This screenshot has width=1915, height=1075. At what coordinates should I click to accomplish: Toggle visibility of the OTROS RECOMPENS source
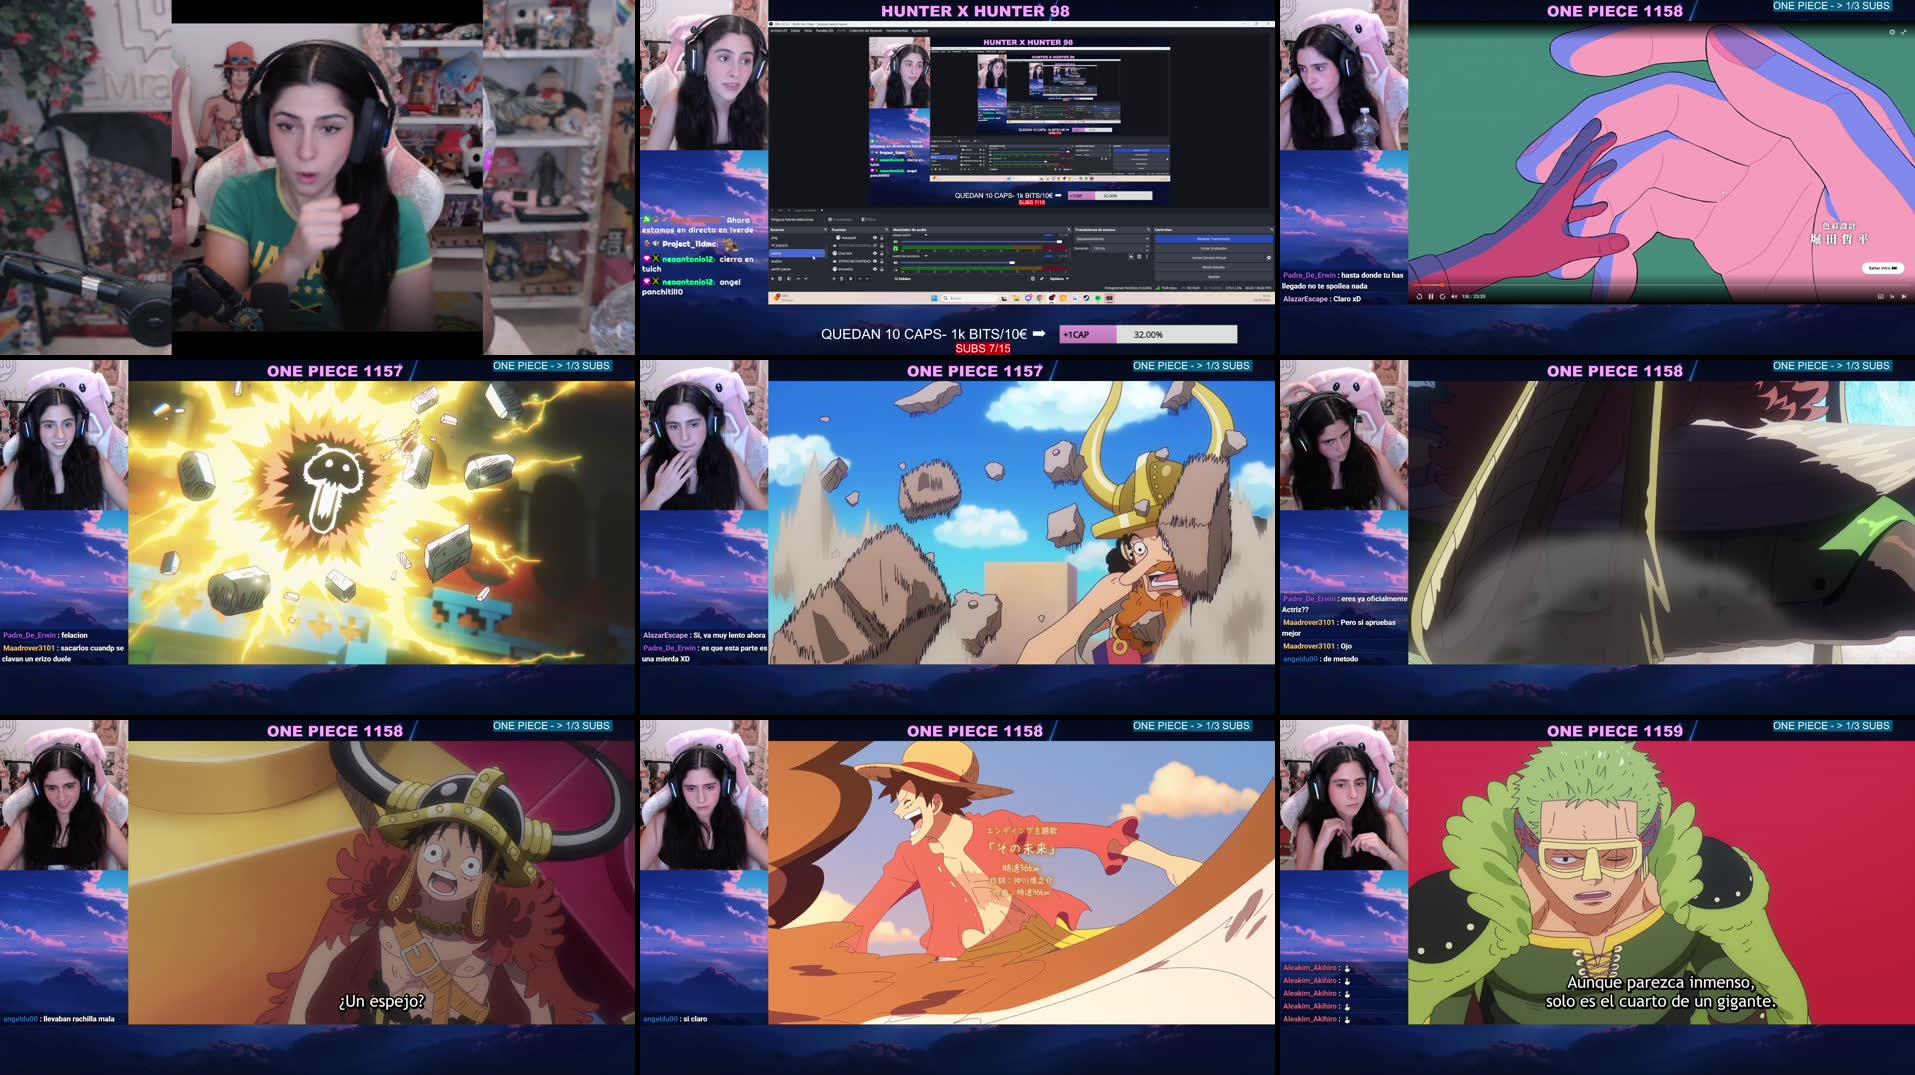[x=875, y=261]
